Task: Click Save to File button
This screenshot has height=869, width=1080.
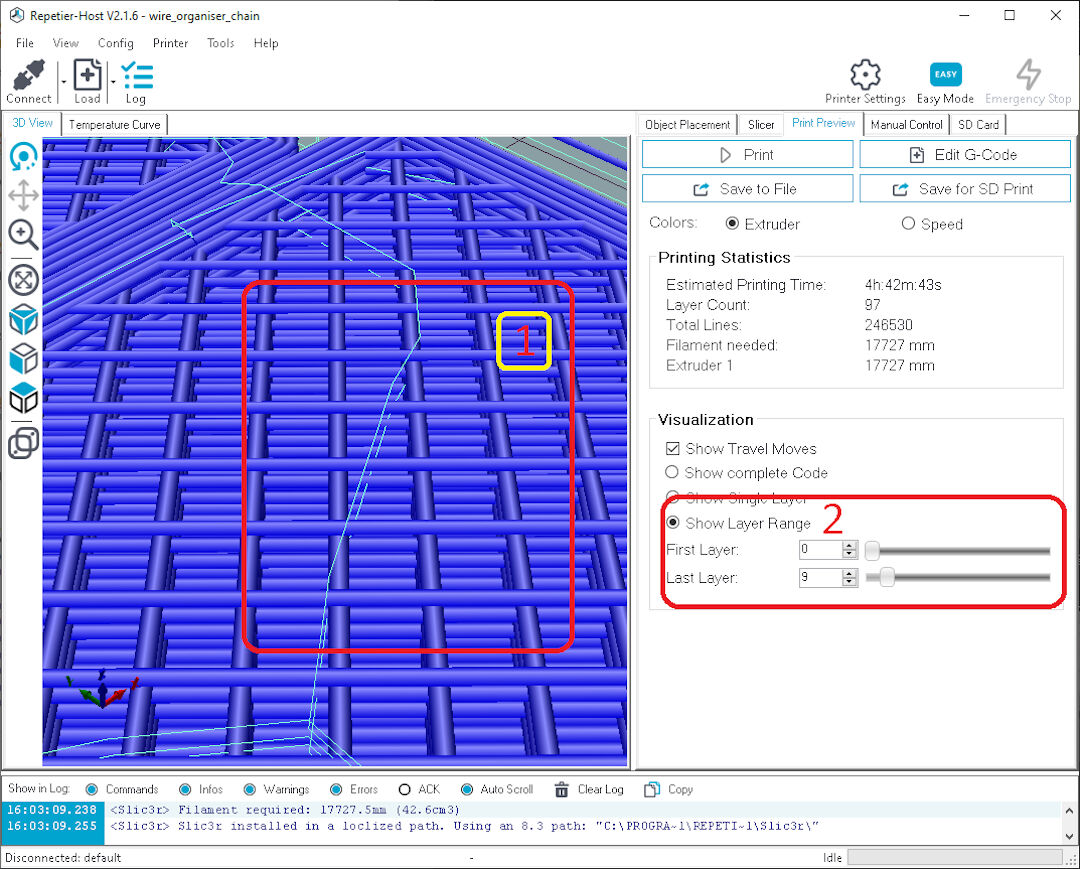Action: (747, 189)
